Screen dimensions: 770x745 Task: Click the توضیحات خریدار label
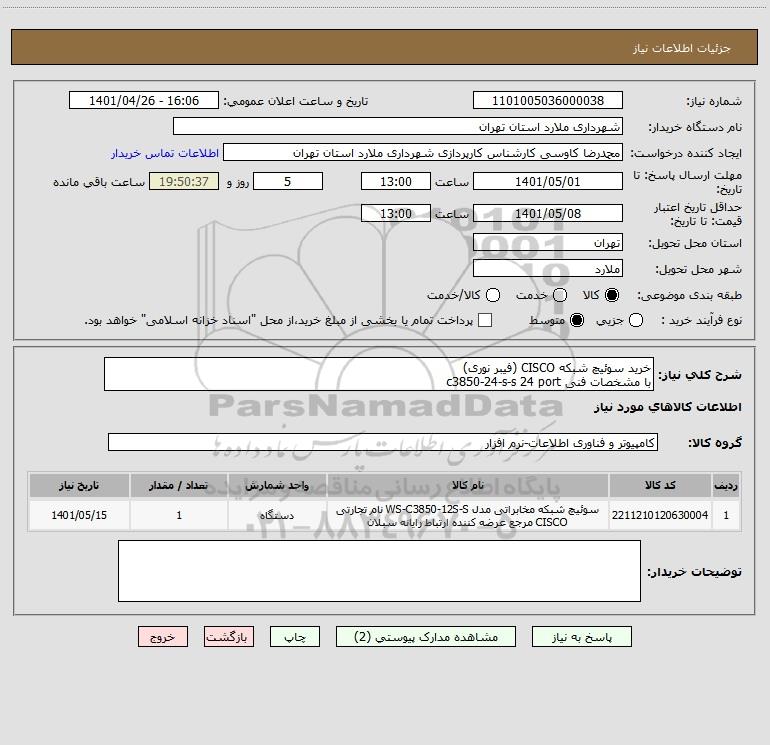pyautogui.click(x=694, y=572)
